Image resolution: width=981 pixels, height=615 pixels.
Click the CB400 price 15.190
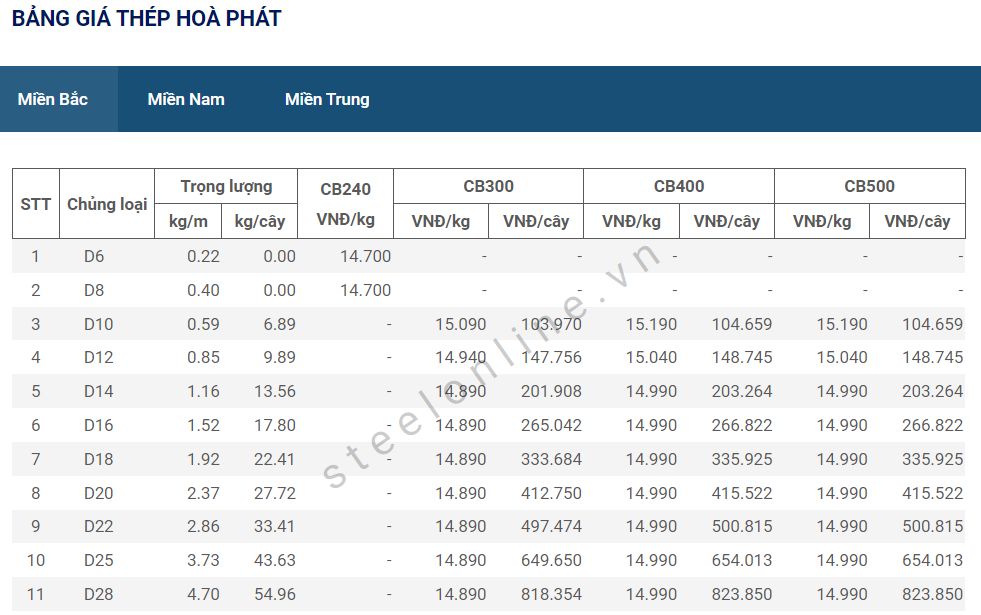tap(651, 324)
